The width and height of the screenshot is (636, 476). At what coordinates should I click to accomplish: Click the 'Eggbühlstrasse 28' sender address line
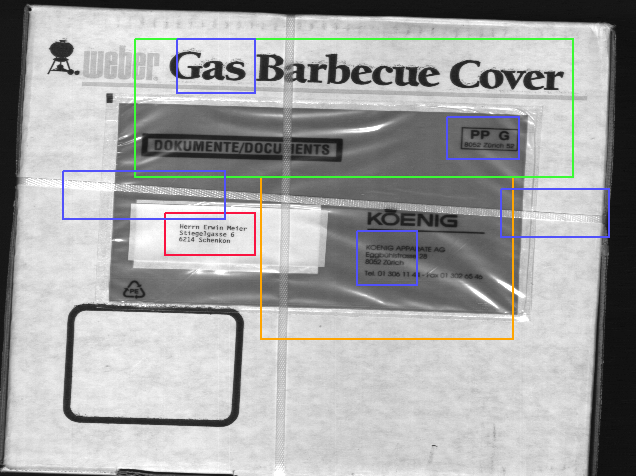(396, 255)
